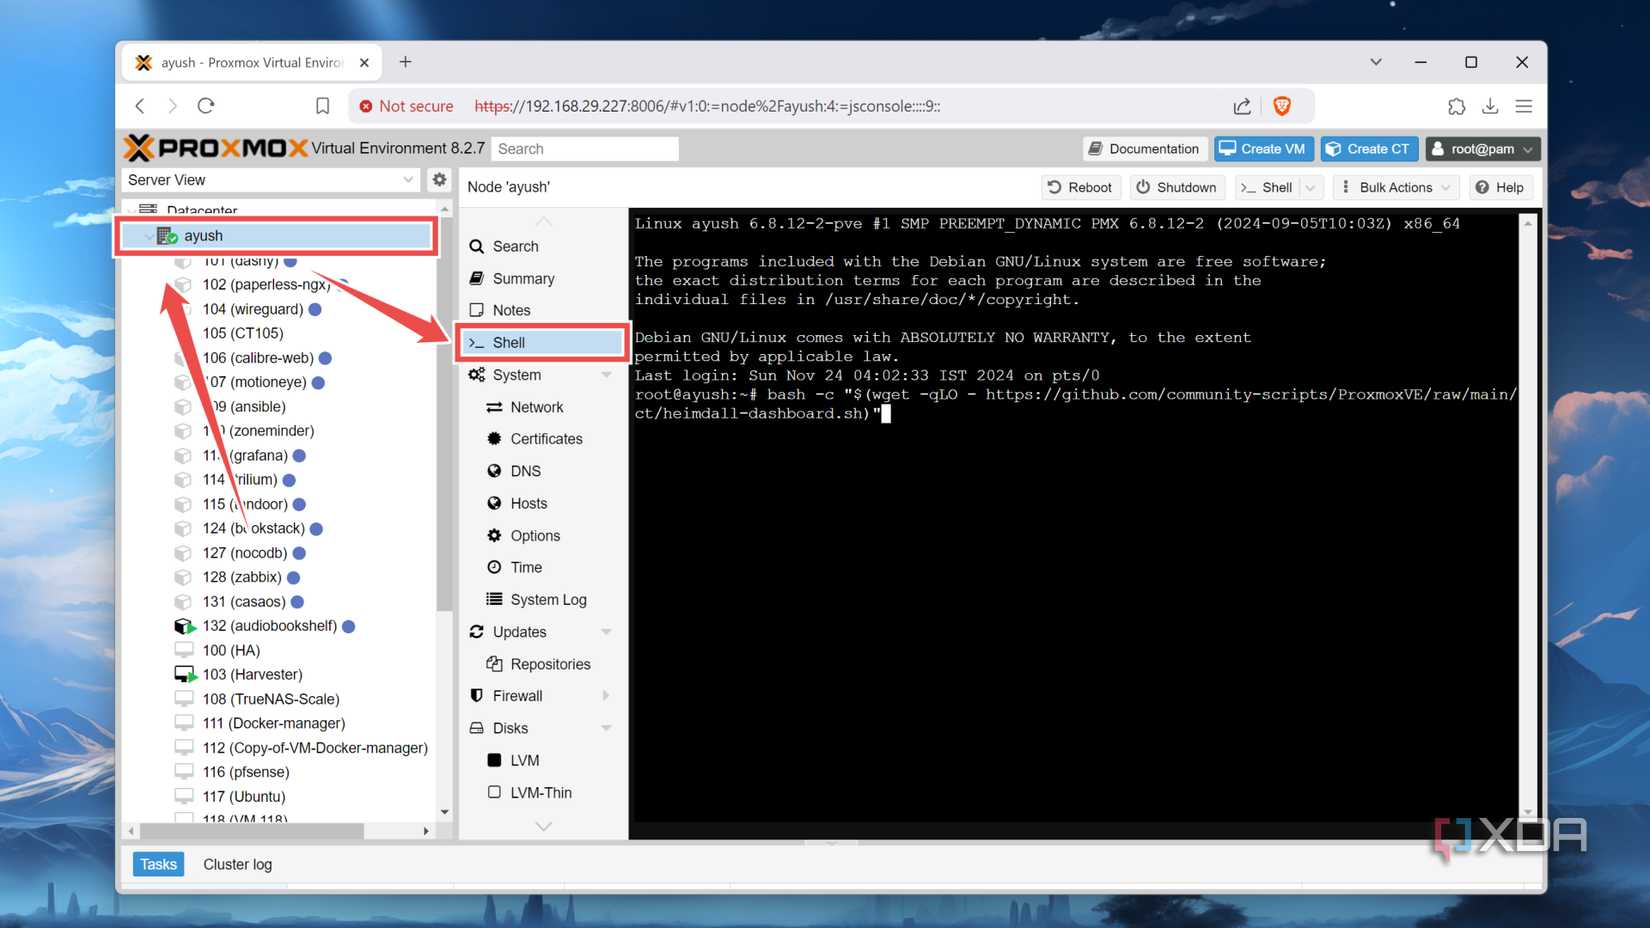Select the Network icon under System
Image resolution: width=1650 pixels, height=928 pixels.
pos(492,407)
